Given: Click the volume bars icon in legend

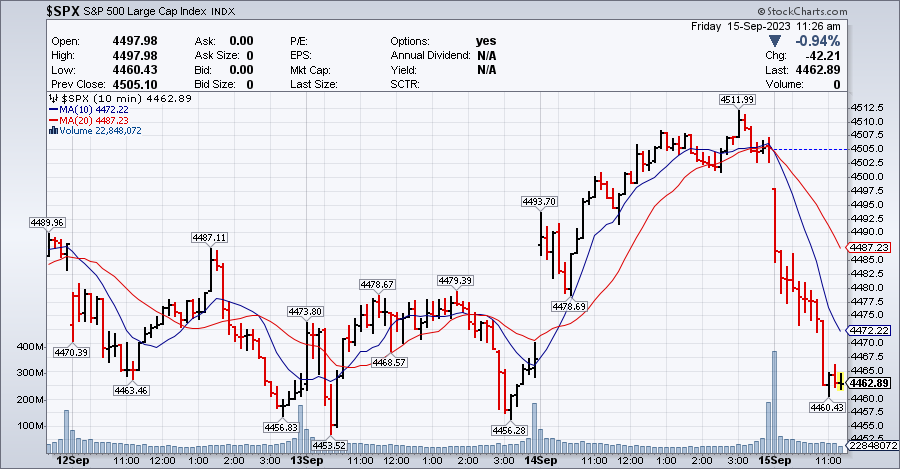Looking at the screenshot, I should 53,131.
